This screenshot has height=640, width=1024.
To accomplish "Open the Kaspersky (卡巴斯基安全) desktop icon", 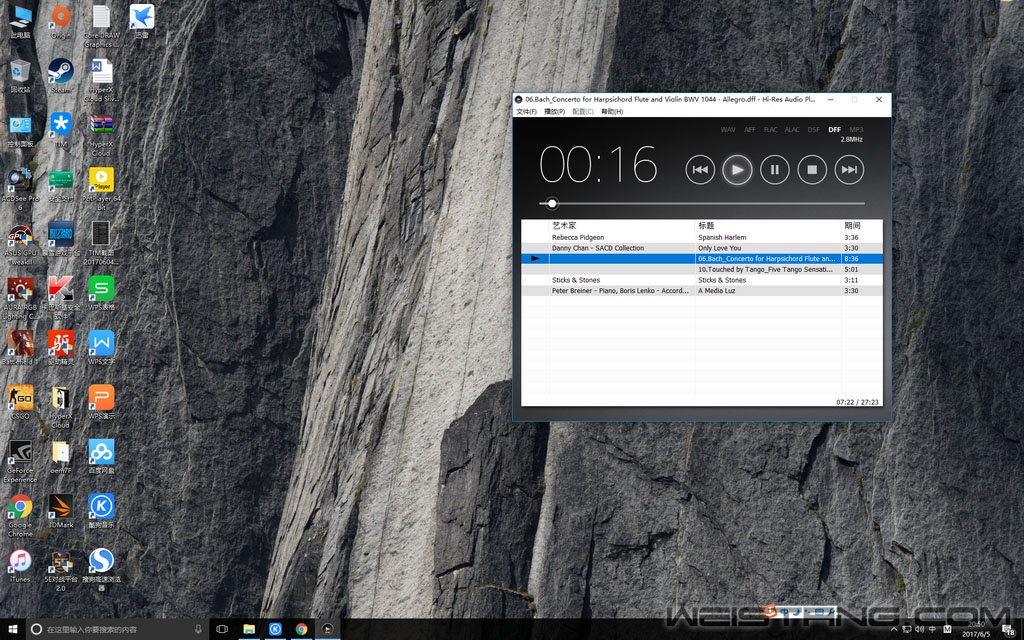I will tap(61, 297).
